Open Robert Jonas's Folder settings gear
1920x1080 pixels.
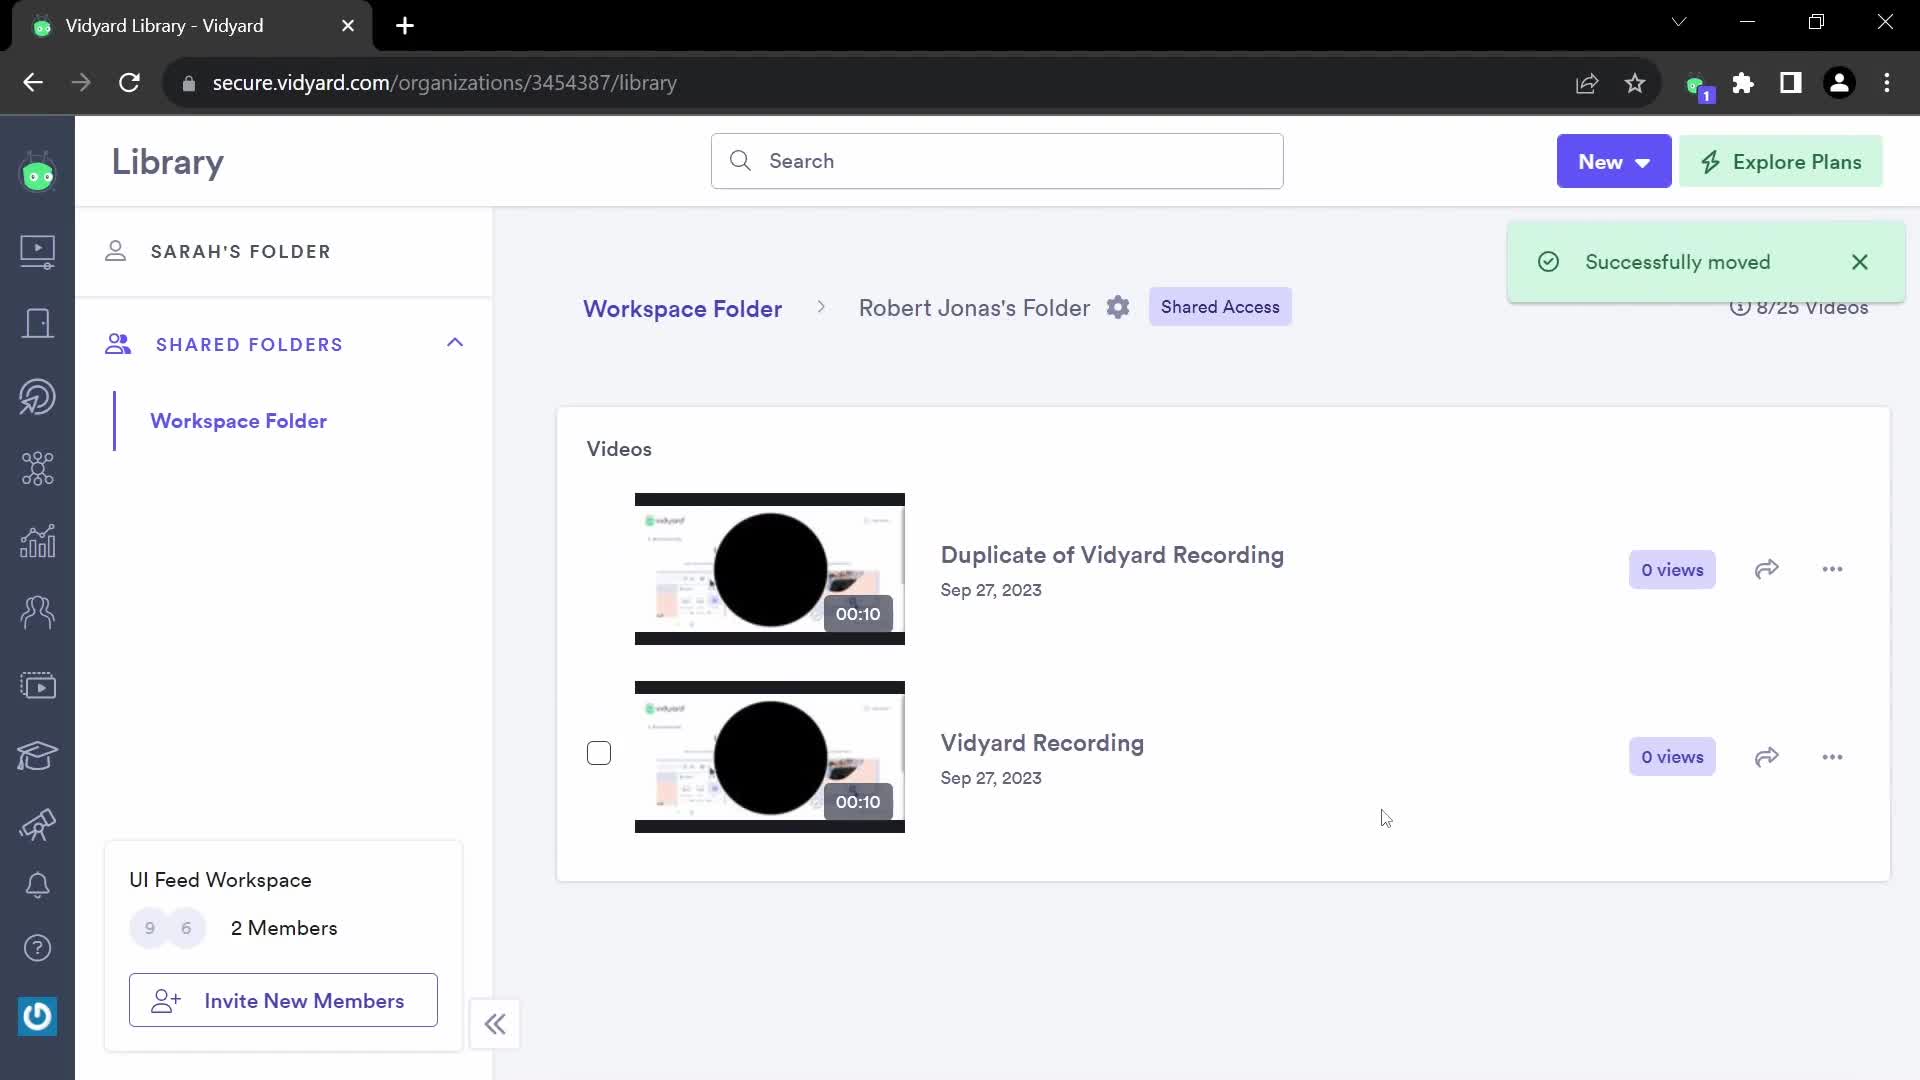click(1118, 307)
